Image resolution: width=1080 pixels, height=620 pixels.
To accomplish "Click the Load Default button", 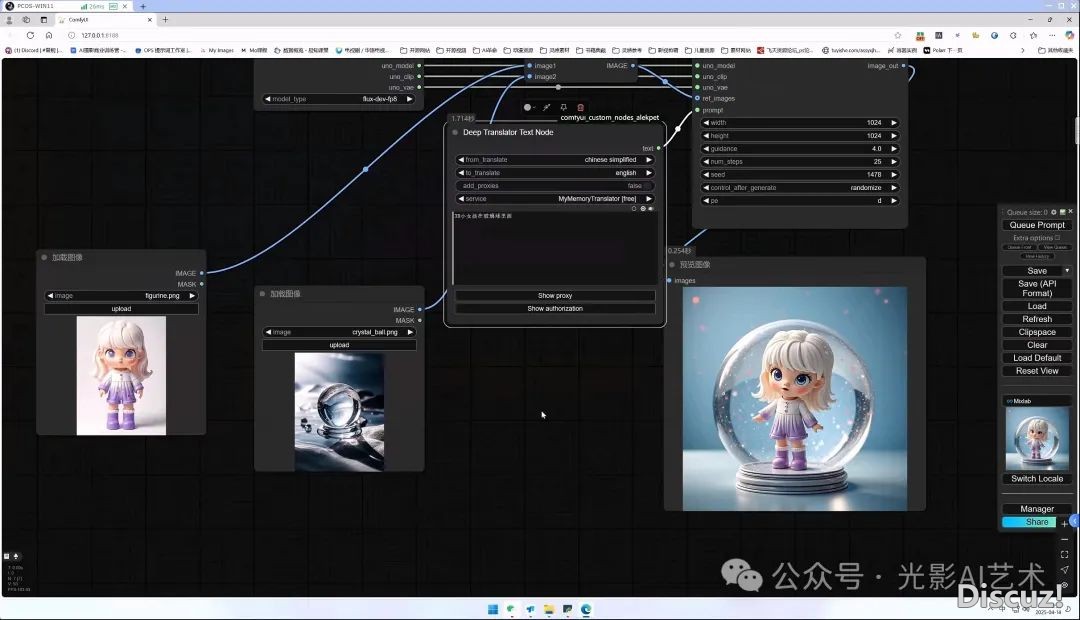I will click(x=1037, y=358).
